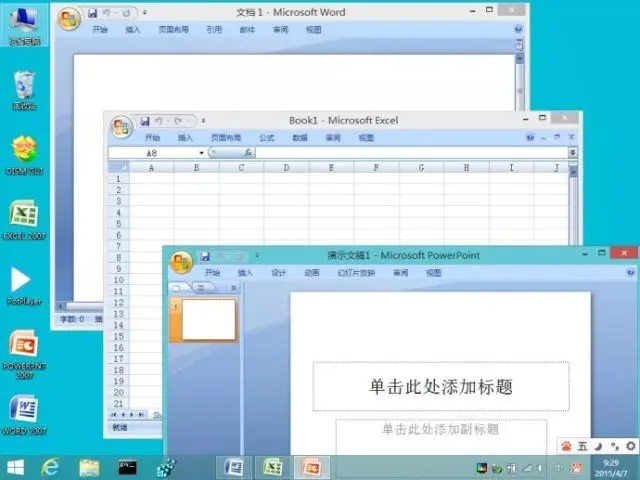Click the 字数: 0 word count in Word's status bar
640x480 pixels.
(72, 319)
